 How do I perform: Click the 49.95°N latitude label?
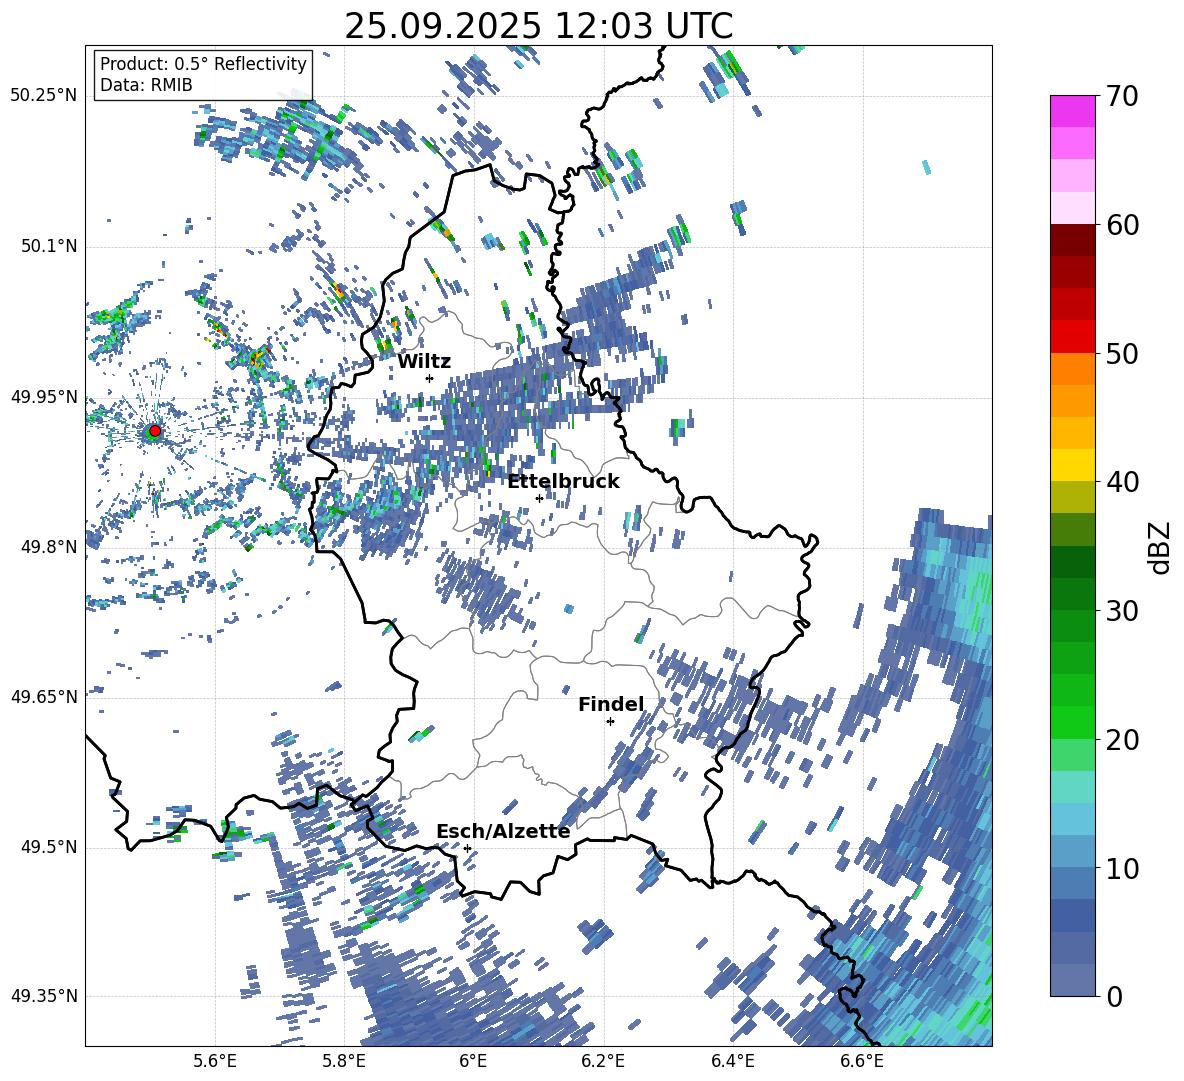coord(44,397)
